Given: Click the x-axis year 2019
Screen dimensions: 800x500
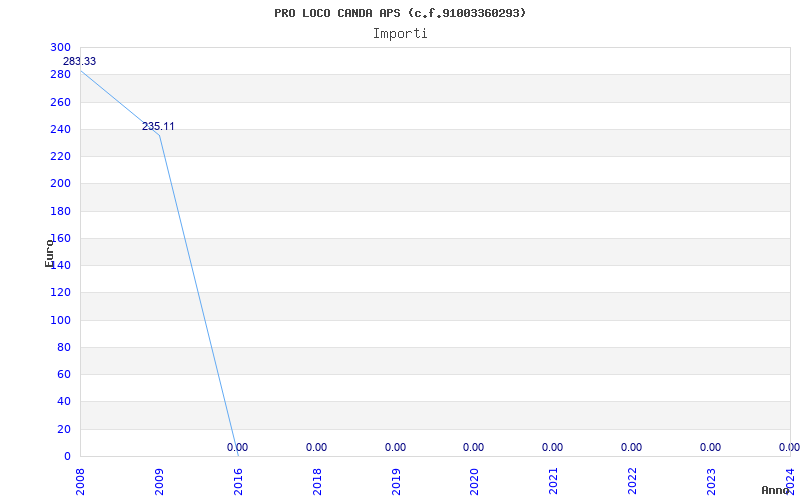Looking at the screenshot, I should pos(396,482).
